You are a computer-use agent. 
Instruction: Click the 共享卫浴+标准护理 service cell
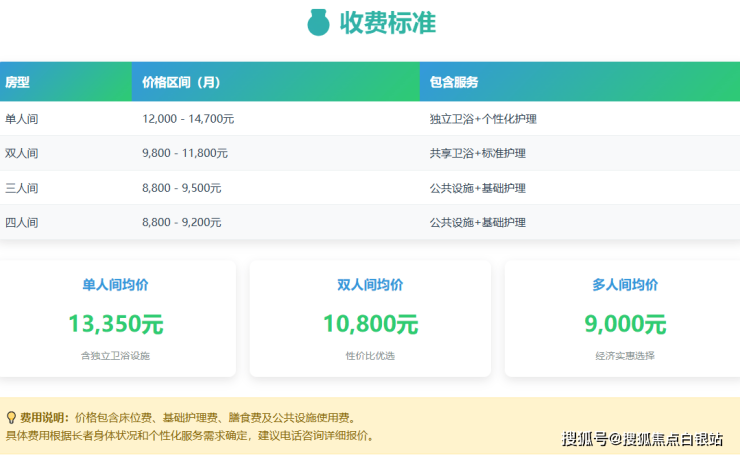(x=477, y=154)
